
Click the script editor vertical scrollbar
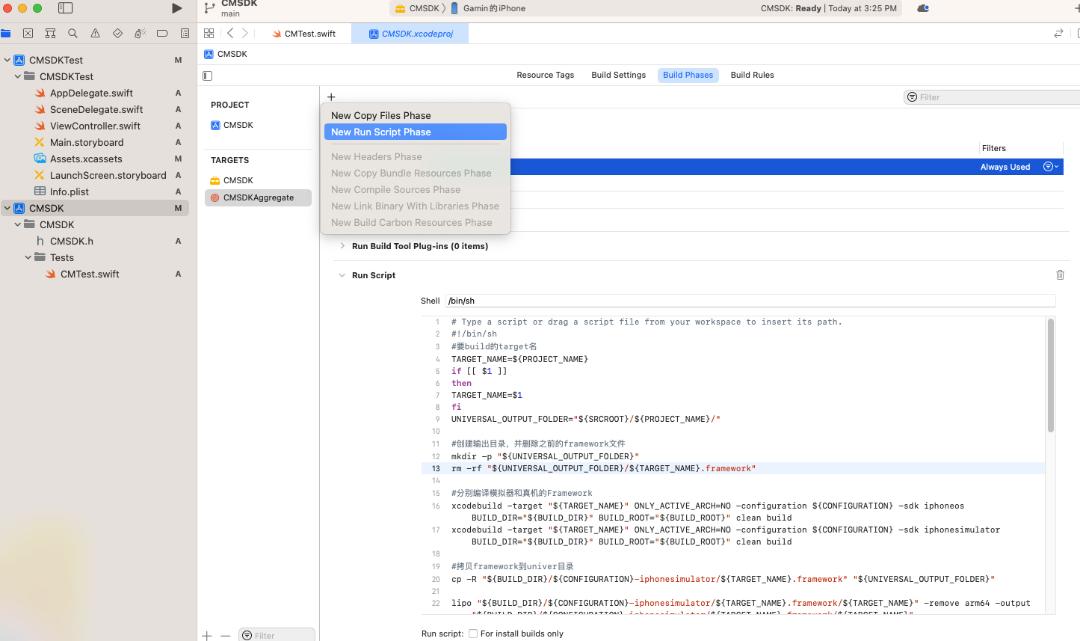pos(1050,375)
